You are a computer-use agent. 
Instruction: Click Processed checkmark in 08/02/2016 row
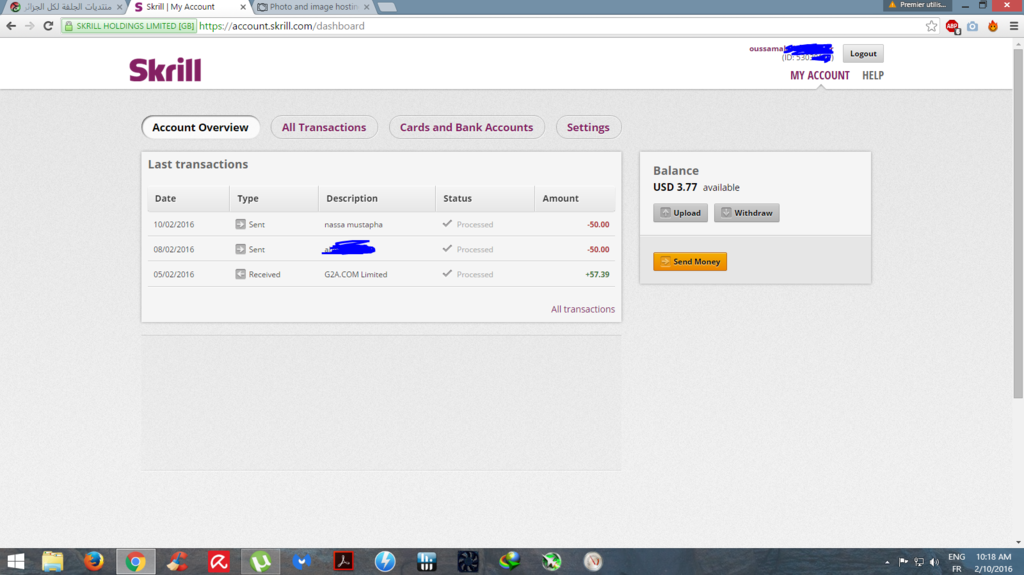coord(447,248)
